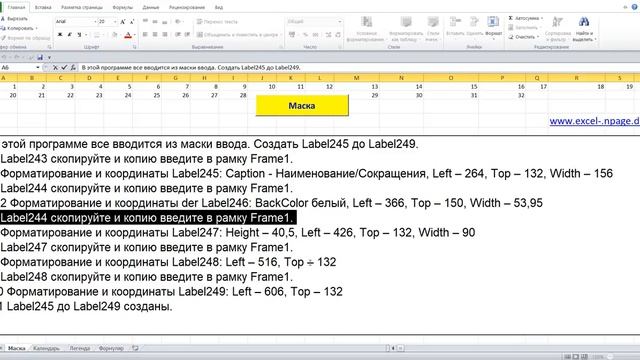Click the red font color A

[128, 35]
